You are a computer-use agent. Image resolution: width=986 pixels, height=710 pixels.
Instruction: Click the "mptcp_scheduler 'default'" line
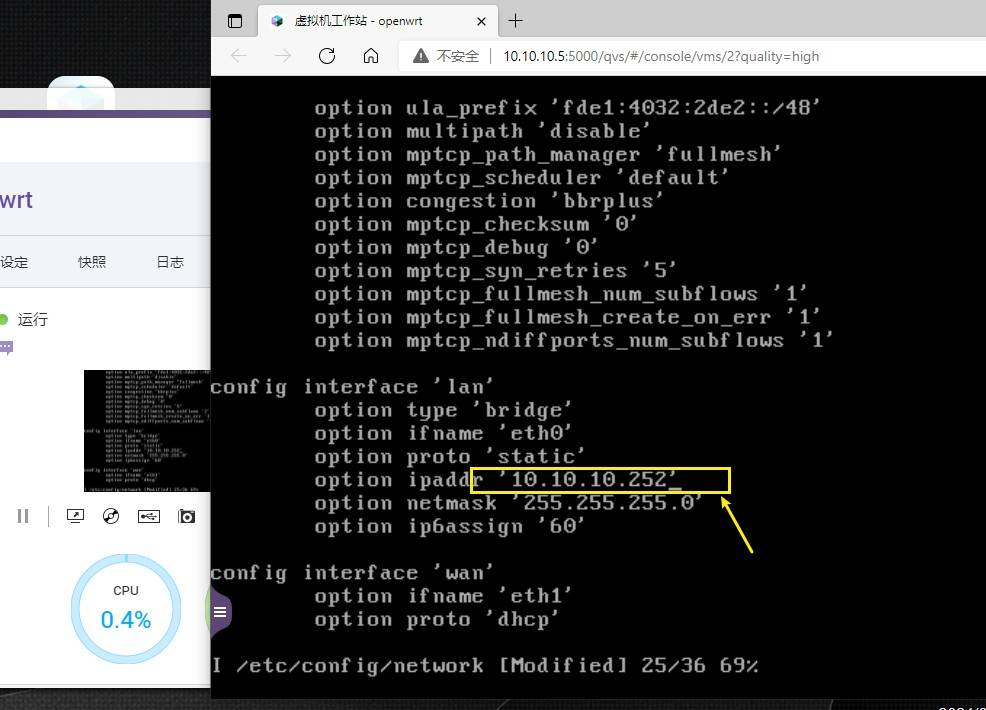[522, 178]
